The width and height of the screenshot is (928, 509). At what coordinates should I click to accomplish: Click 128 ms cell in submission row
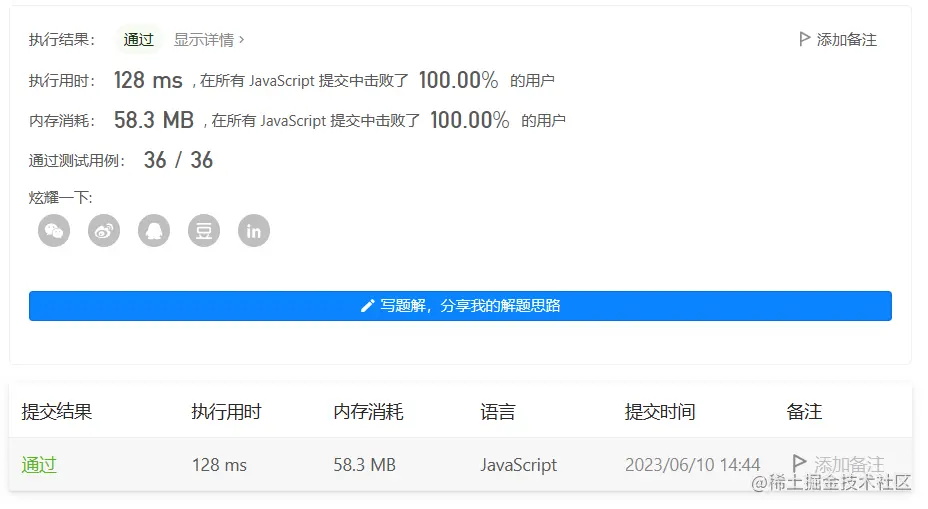(219, 465)
